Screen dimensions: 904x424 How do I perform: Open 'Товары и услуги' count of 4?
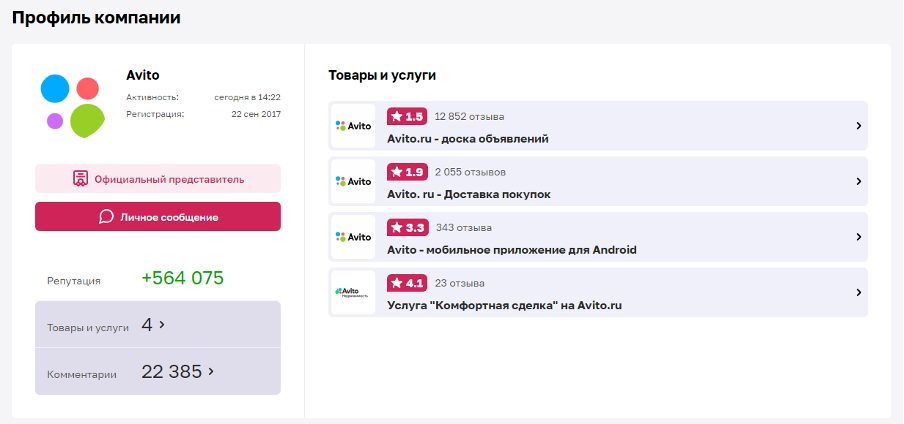(153, 325)
